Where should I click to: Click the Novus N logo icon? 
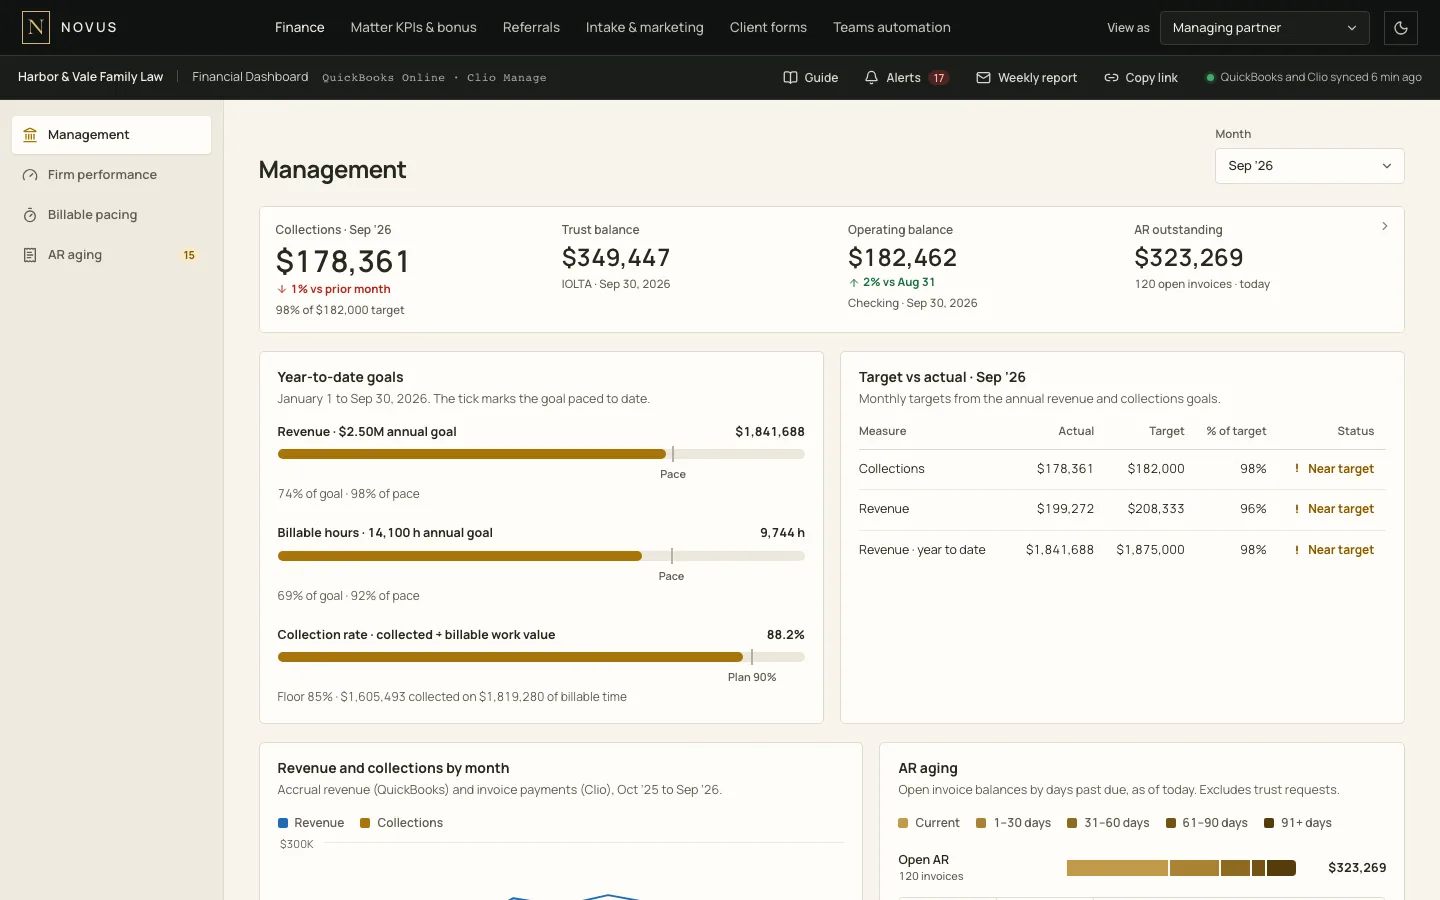pos(36,27)
